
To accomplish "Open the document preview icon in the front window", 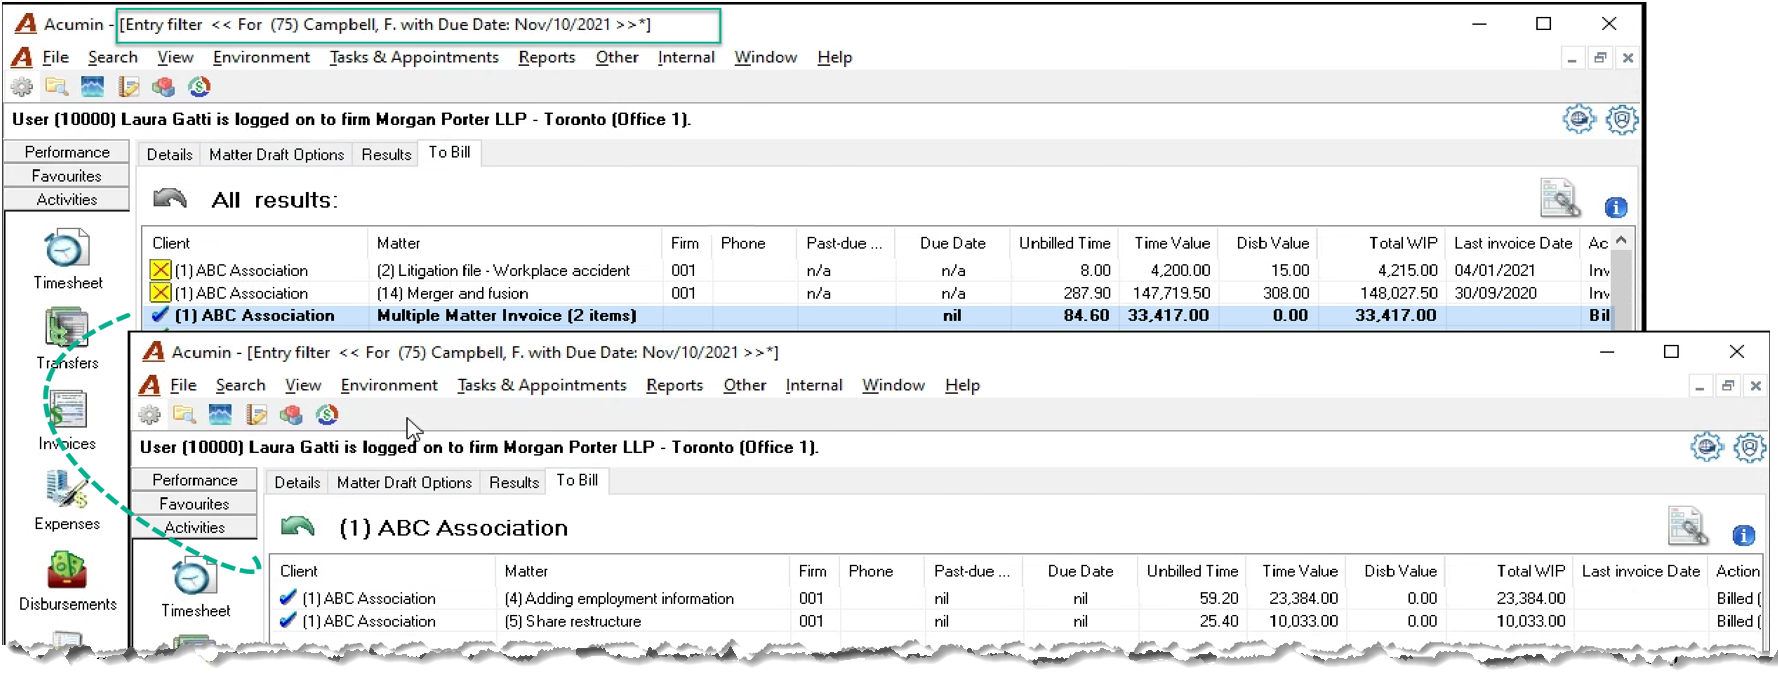I will click(x=1688, y=526).
